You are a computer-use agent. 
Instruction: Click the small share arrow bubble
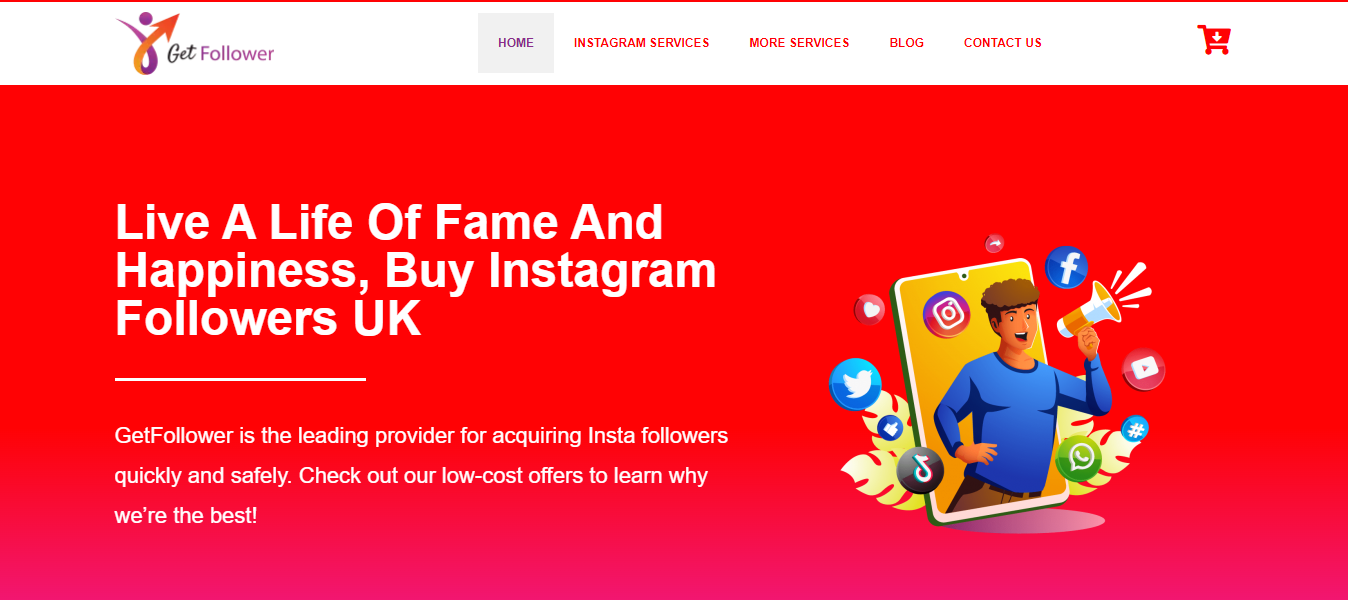[x=994, y=243]
